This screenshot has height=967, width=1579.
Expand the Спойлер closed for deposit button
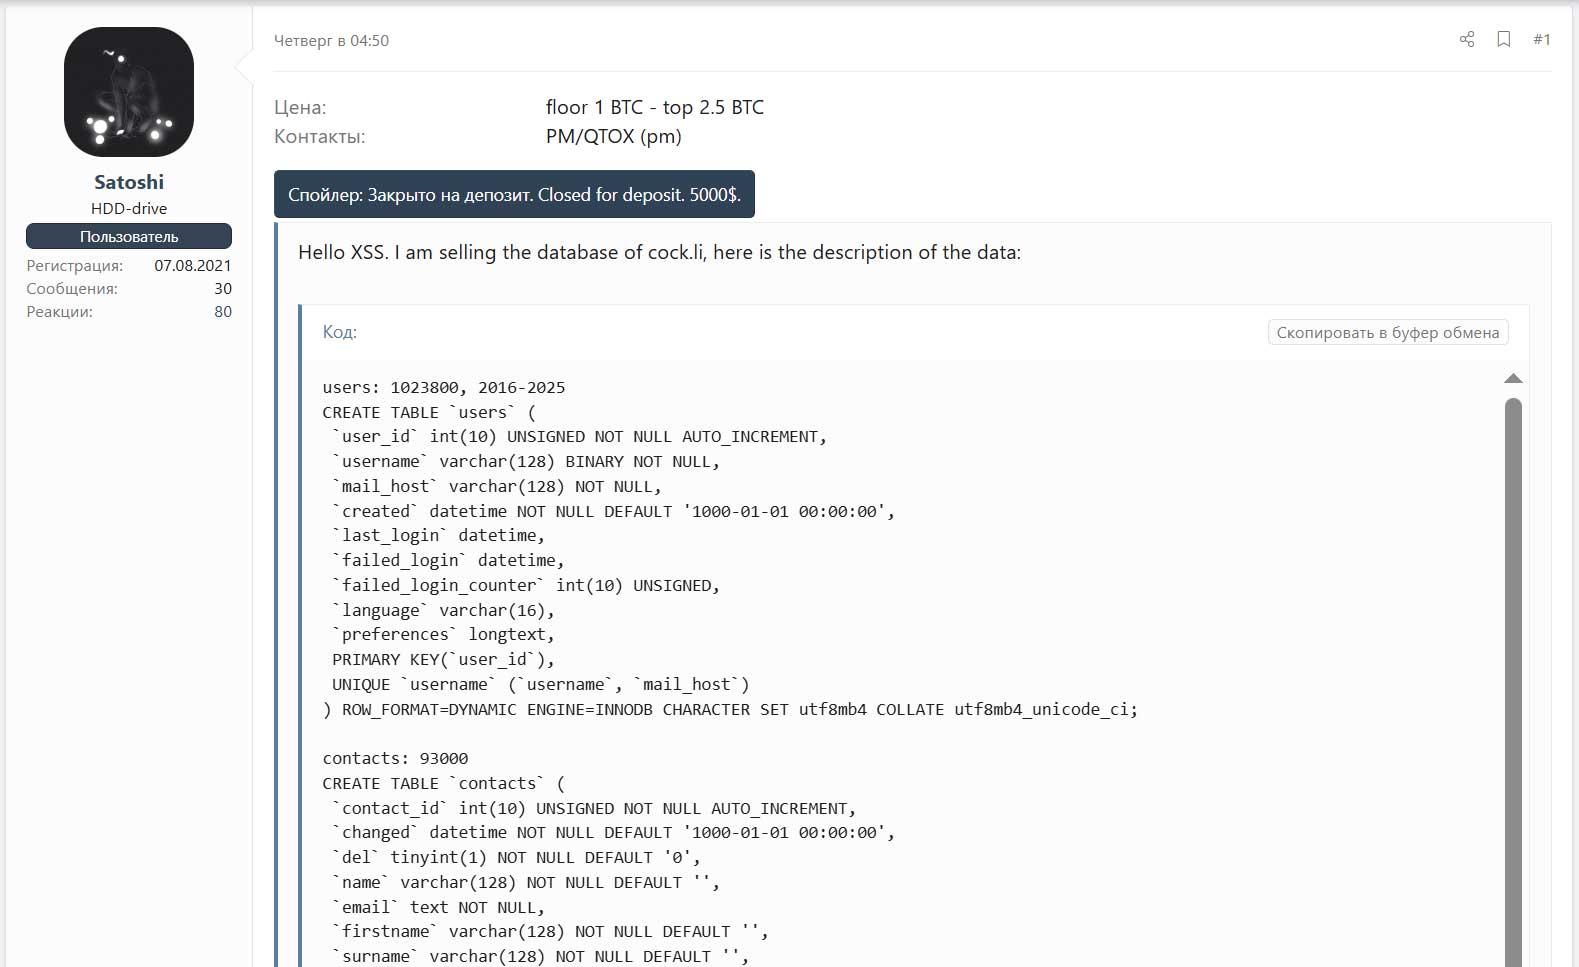(x=514, y=194)
